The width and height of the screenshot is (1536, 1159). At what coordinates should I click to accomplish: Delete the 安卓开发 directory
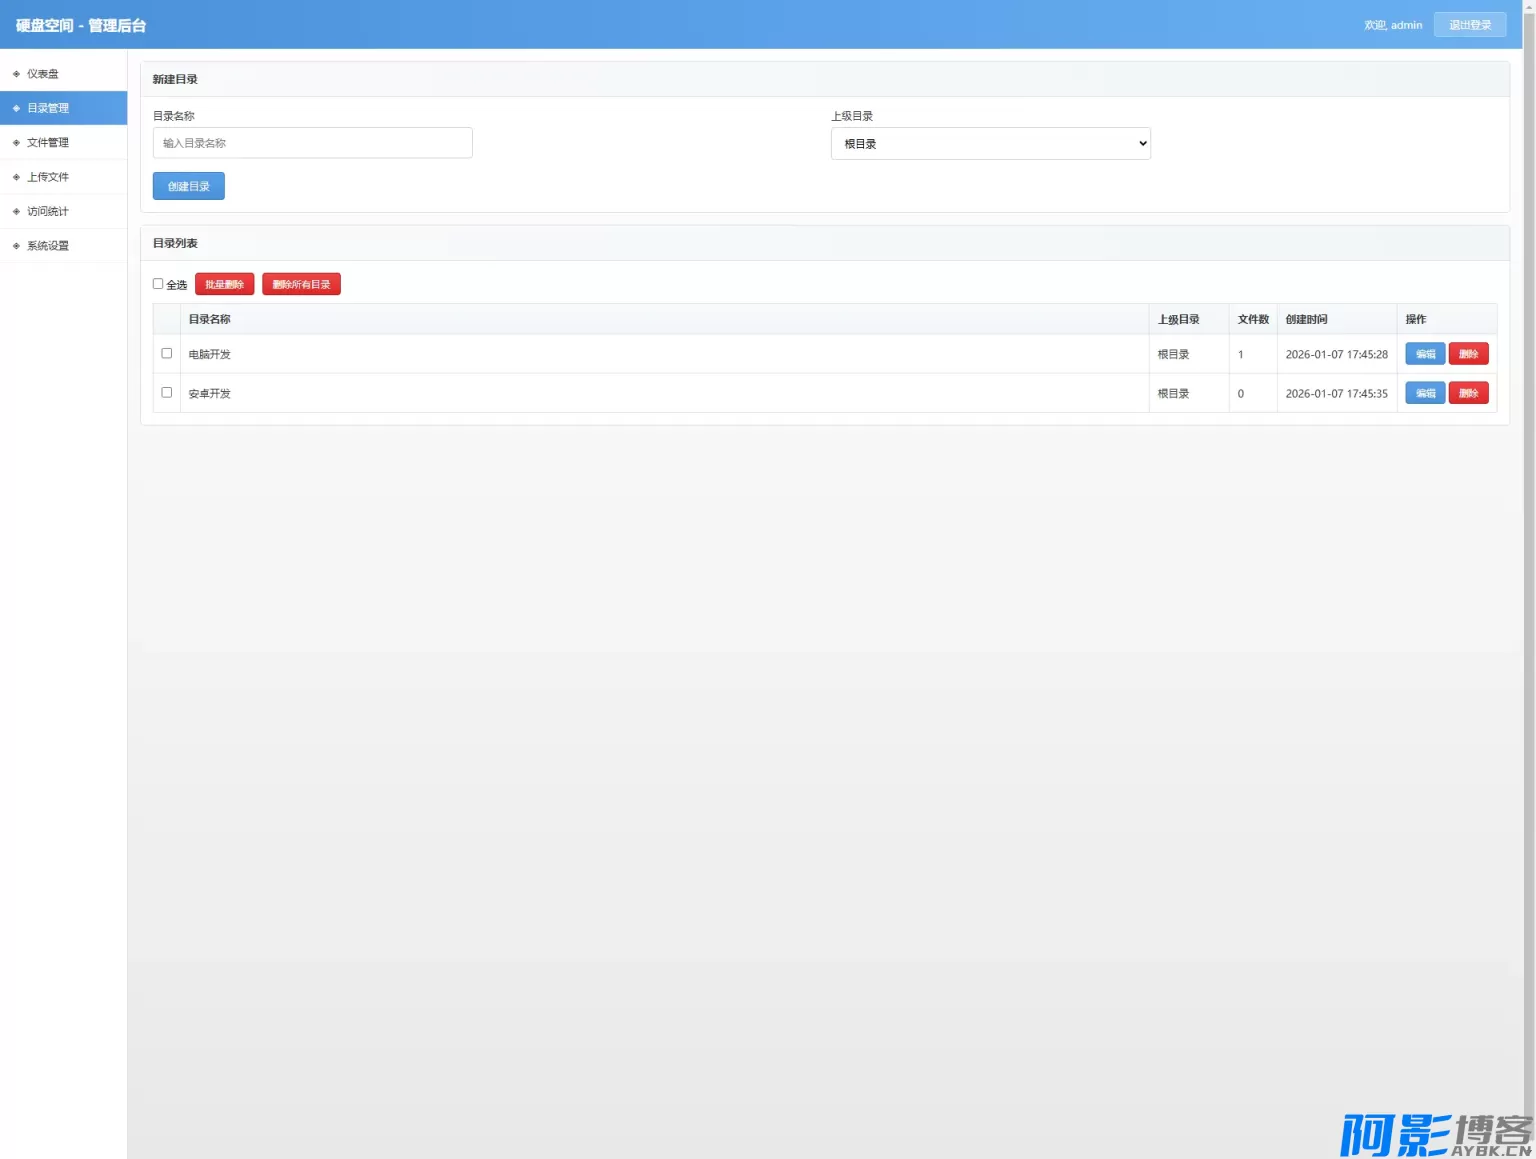pos(1468,393)
